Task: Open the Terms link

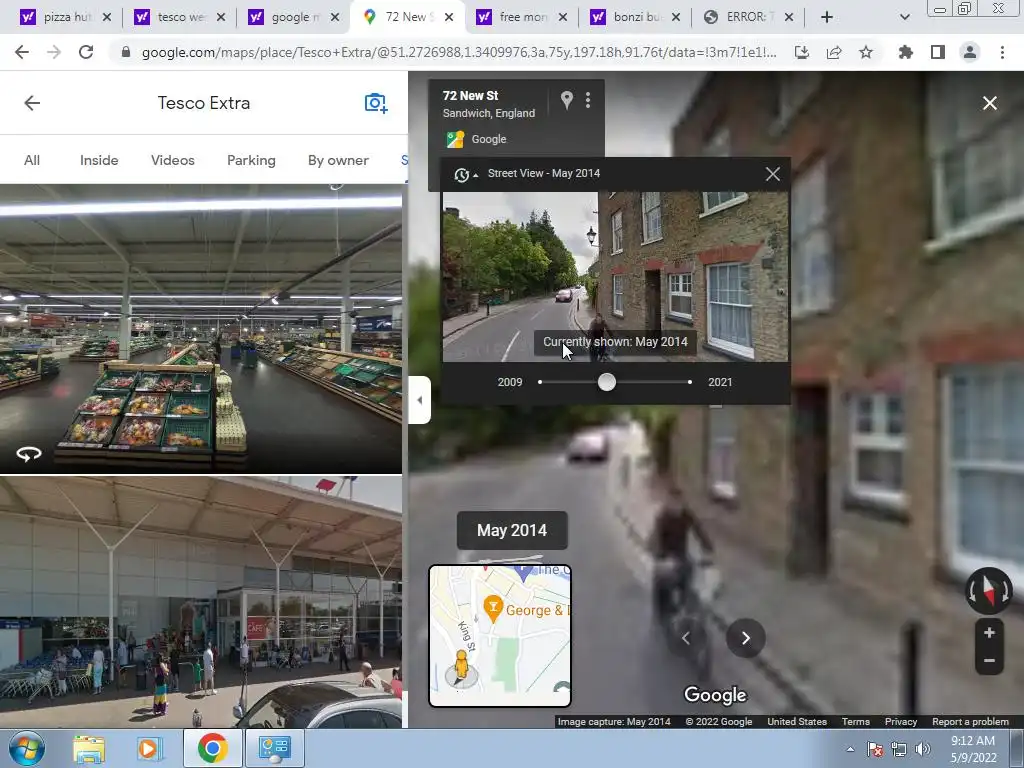Action: click(x=856, y=722)
